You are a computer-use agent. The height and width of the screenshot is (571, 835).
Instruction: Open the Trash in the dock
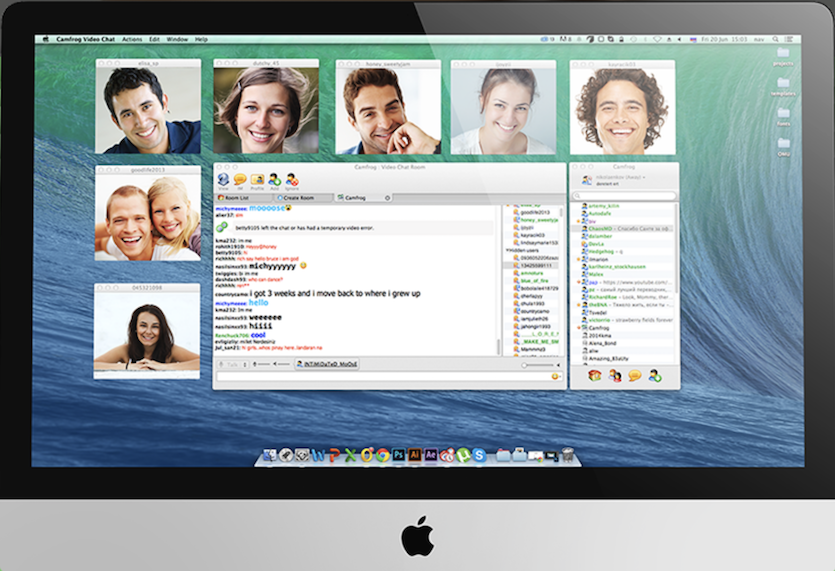point(568,455)
